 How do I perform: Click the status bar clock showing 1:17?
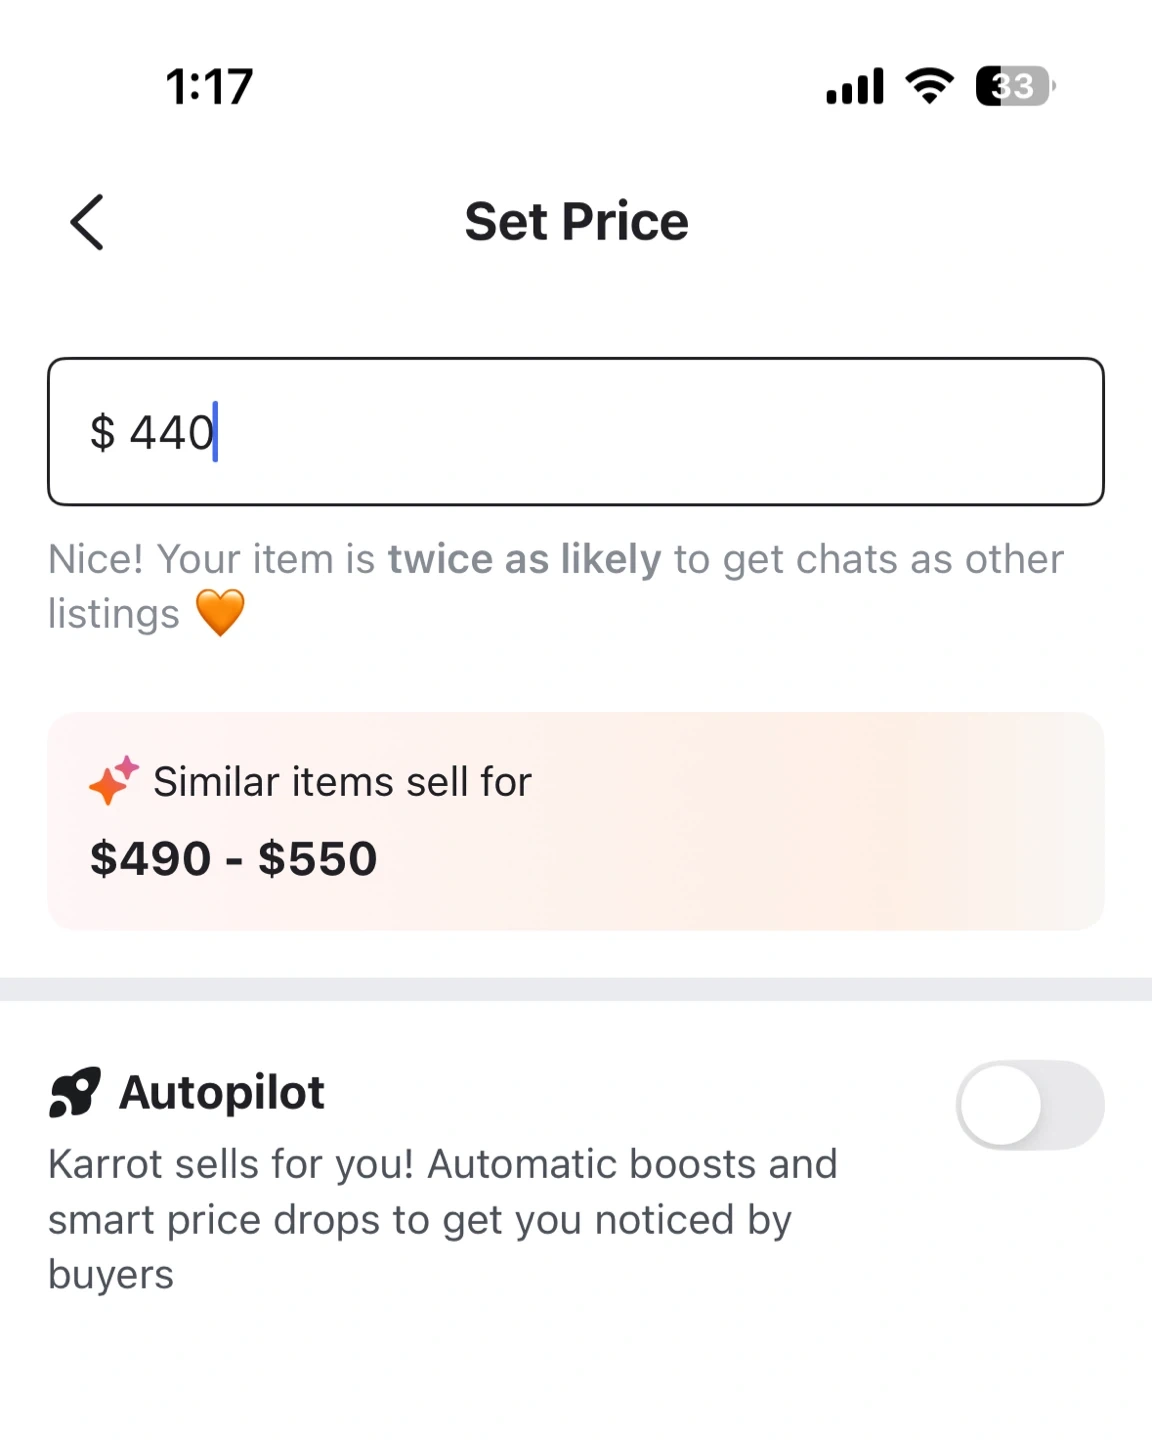209,86
